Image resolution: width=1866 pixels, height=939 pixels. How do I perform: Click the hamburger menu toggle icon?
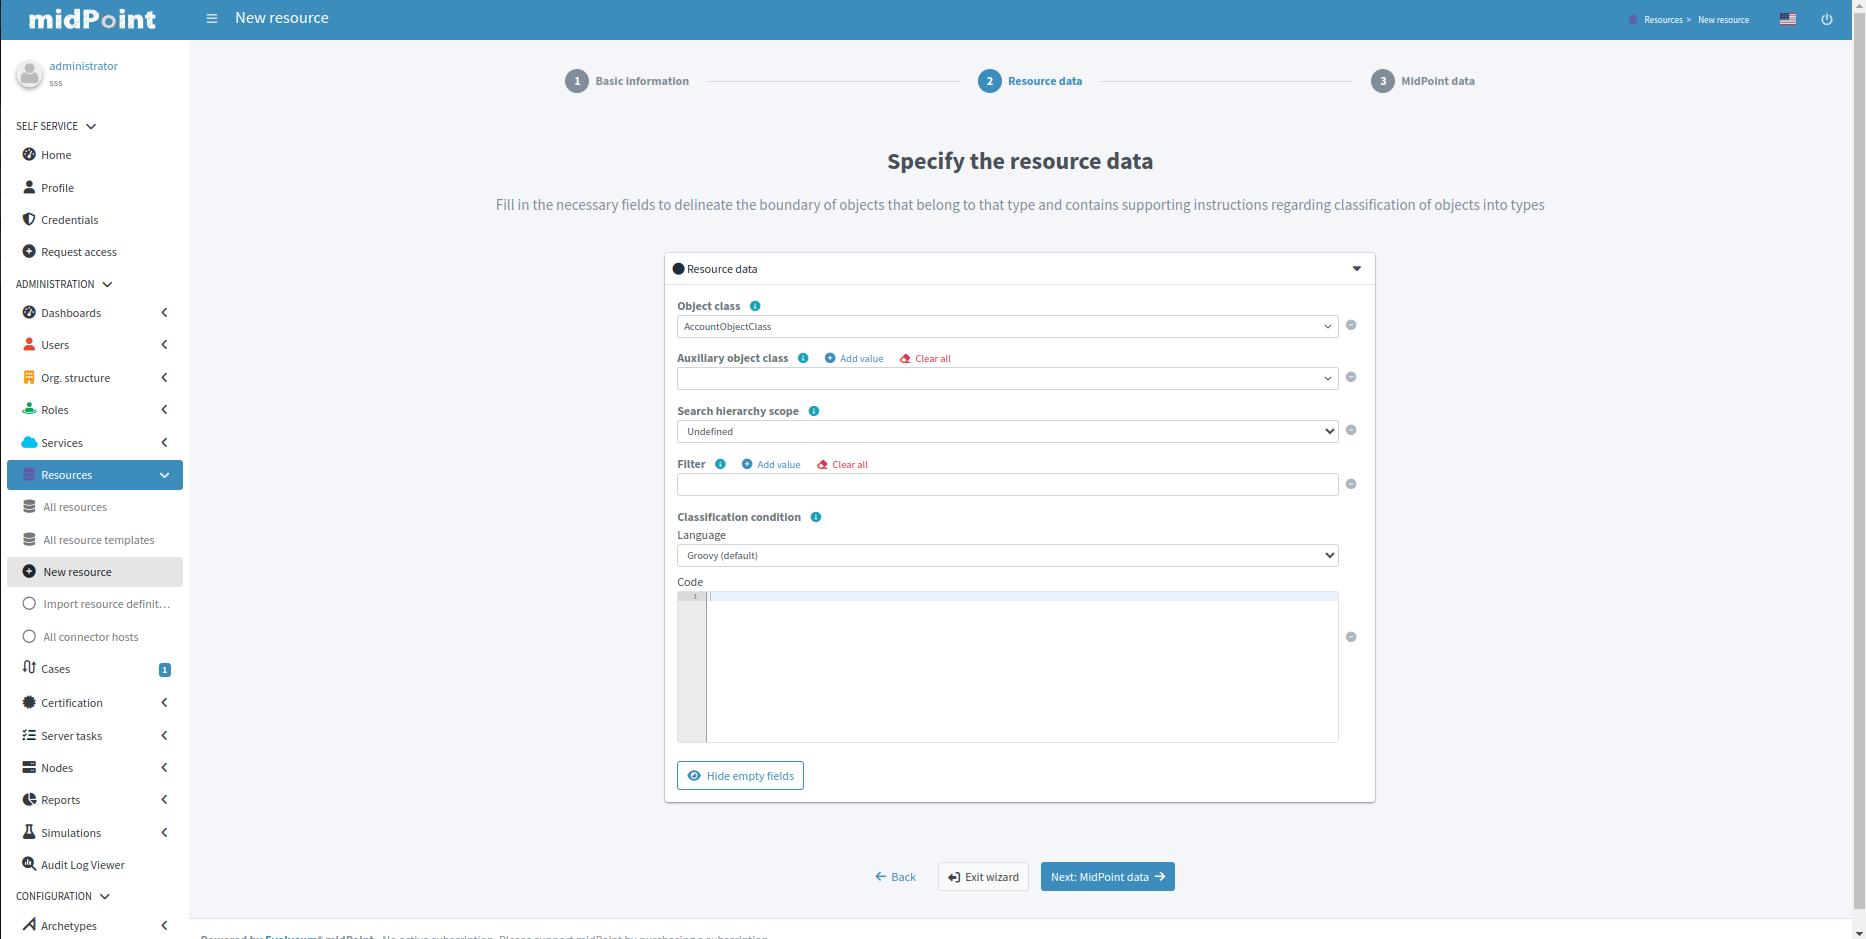tap(211, 19)
